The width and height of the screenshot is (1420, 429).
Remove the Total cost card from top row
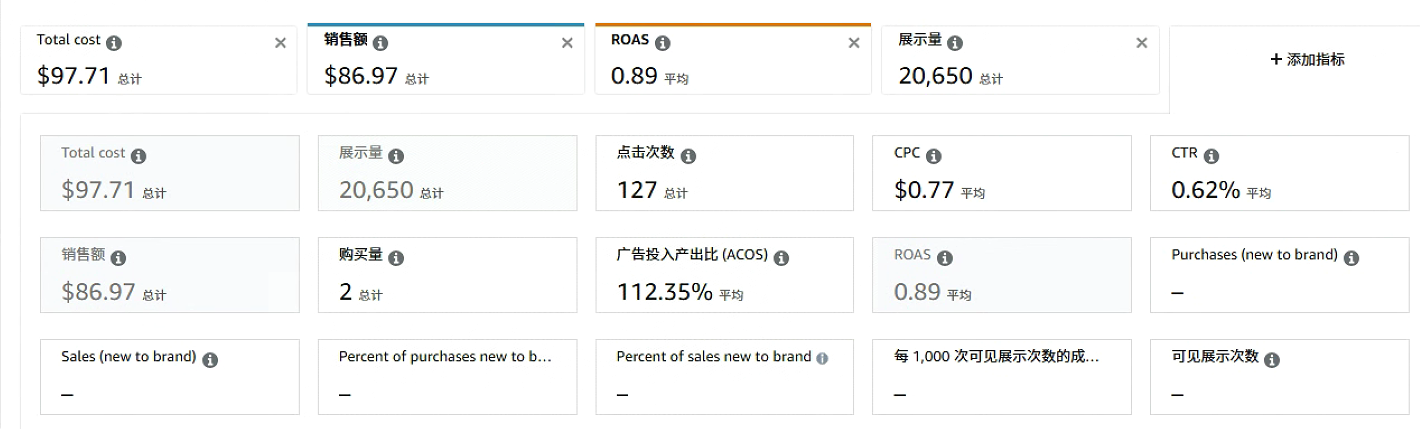[x=280, y=43]
